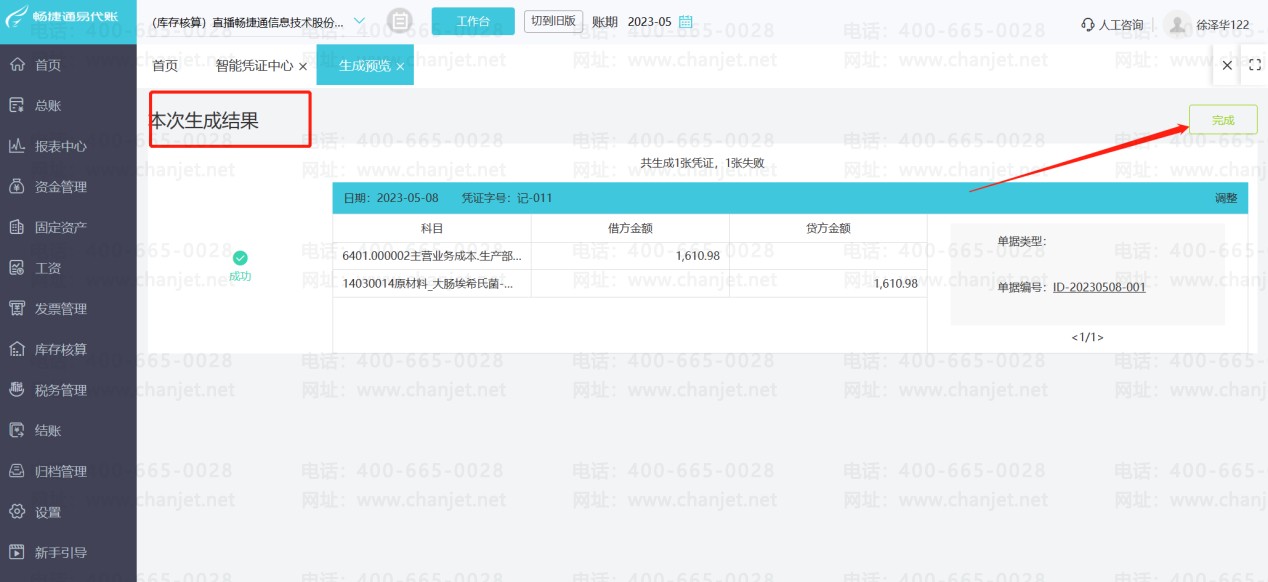Screen dimensions: 1268x582
Task: Open 报表中心 in the sidebar
Action: [60, 146]
